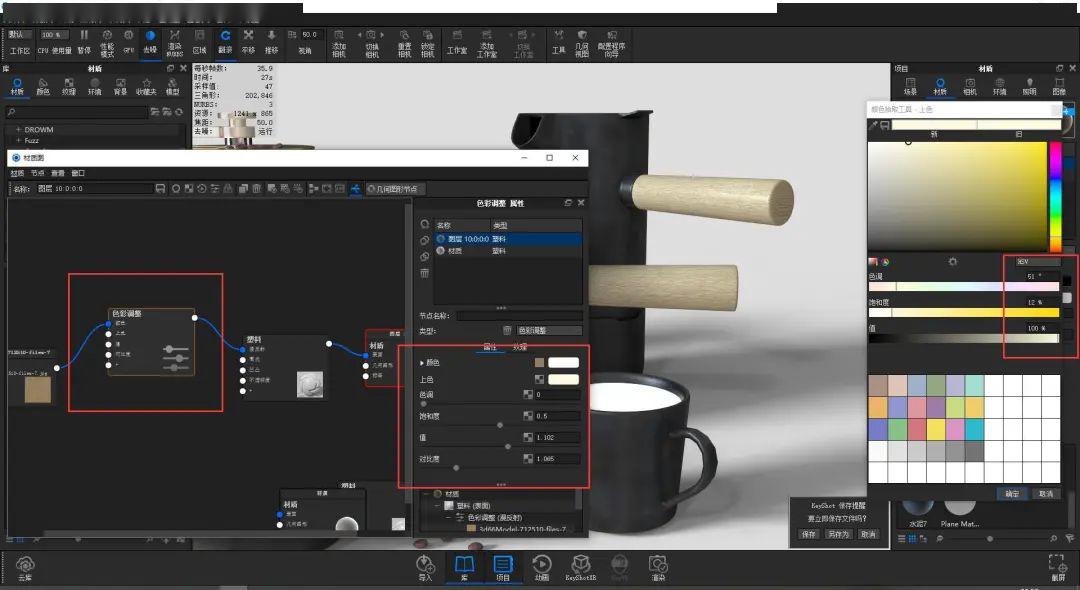This screenshot has width=1080, height=590.
Task: Toggle 去噪 (Denoise) in the top toolbar
Action: [x=150, y=41]
